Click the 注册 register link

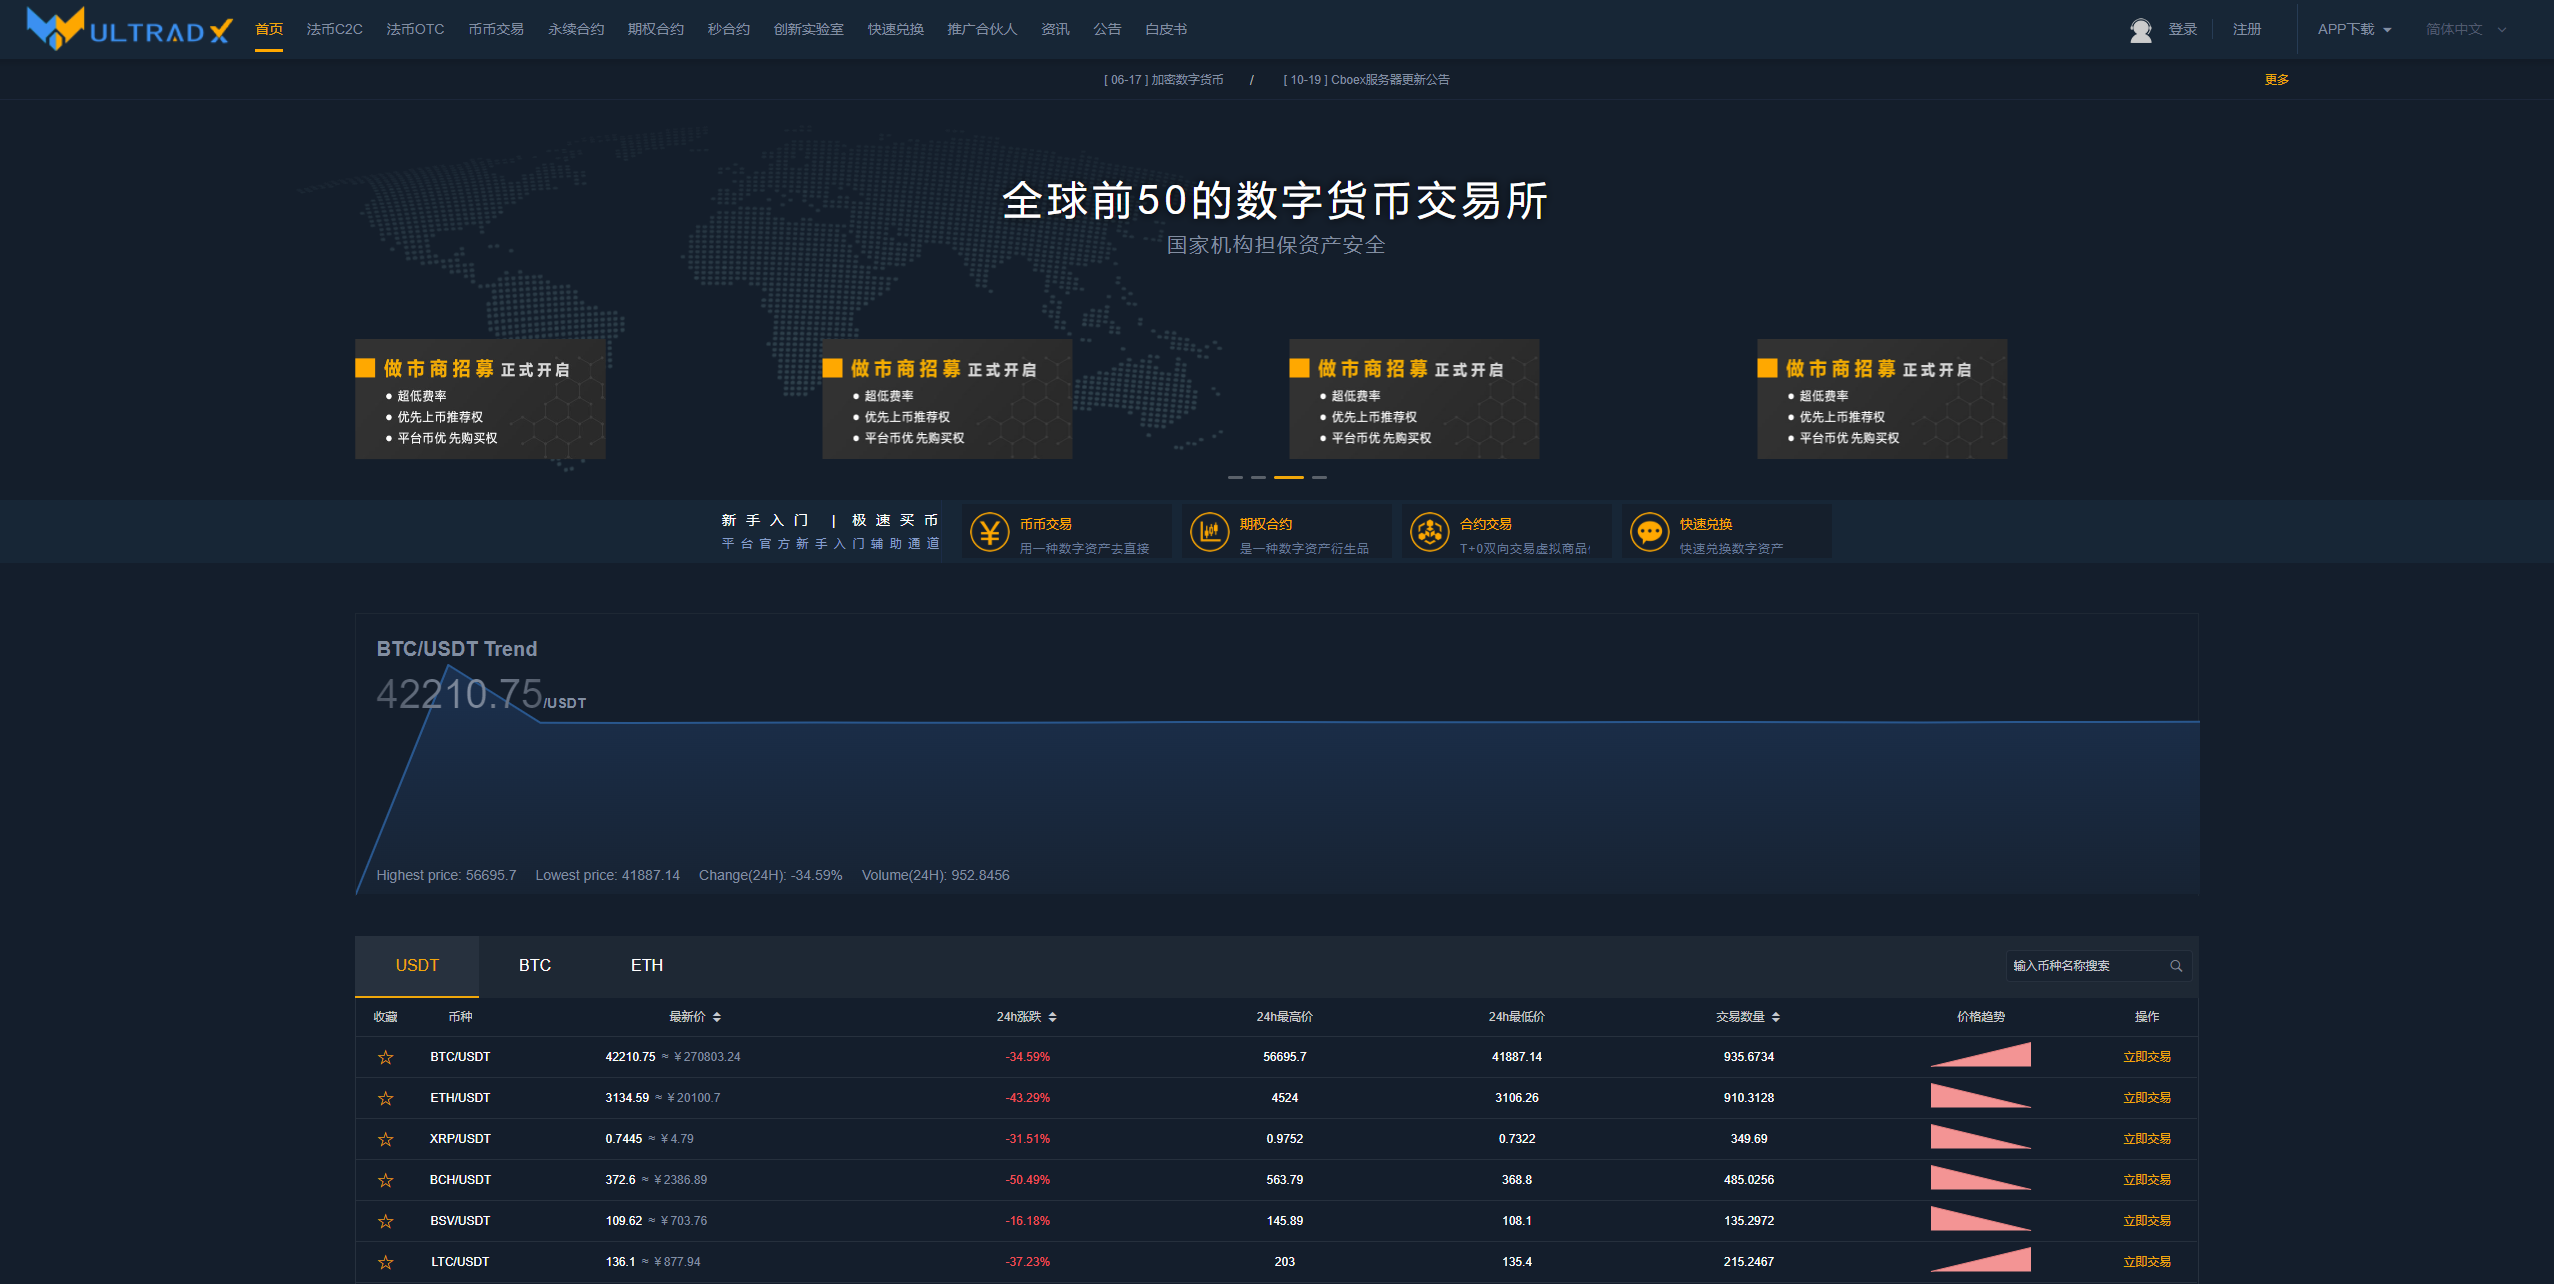coord(2247,30)
